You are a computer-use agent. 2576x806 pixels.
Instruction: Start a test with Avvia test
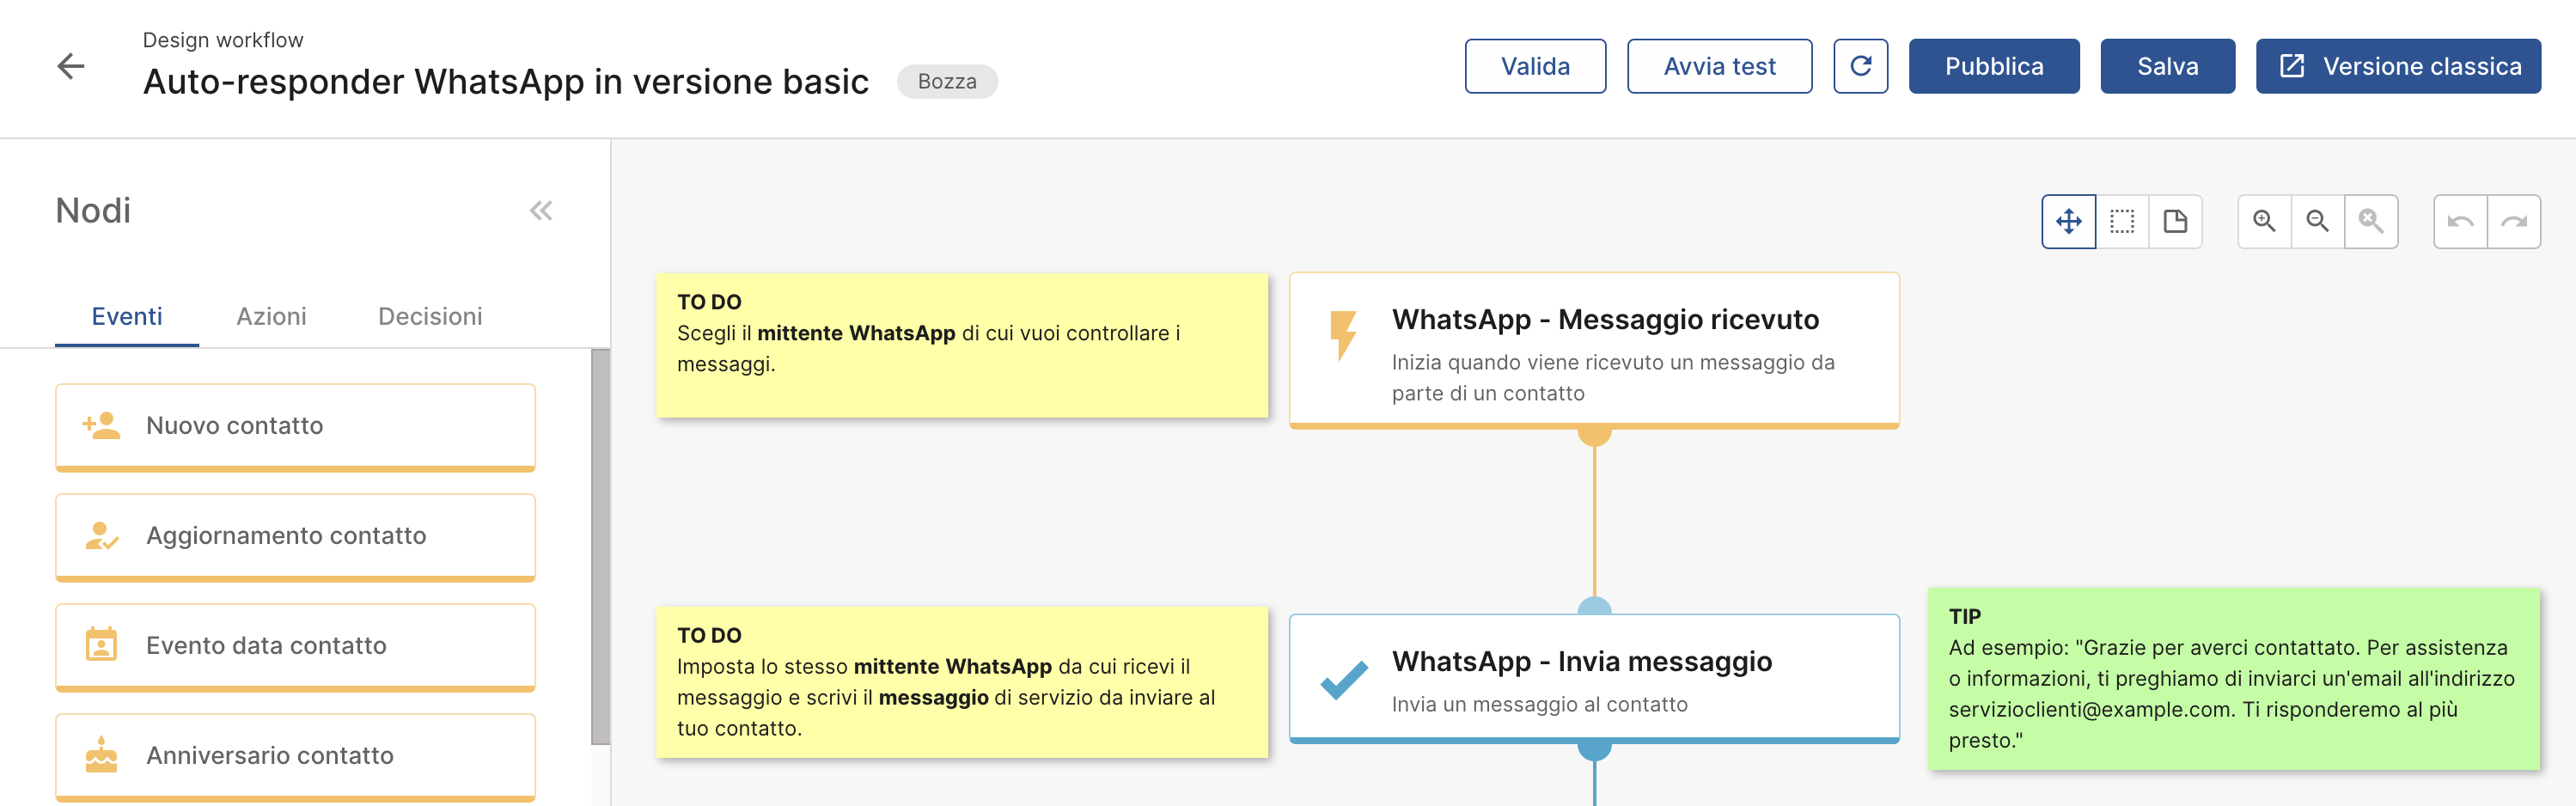(1719, 66)
